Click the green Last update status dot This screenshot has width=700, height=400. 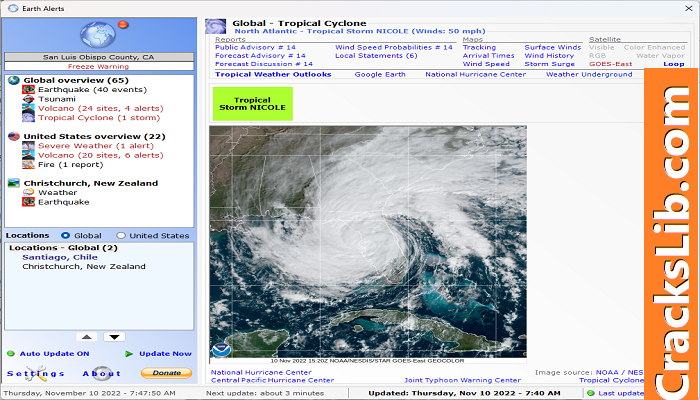point(591,393)
